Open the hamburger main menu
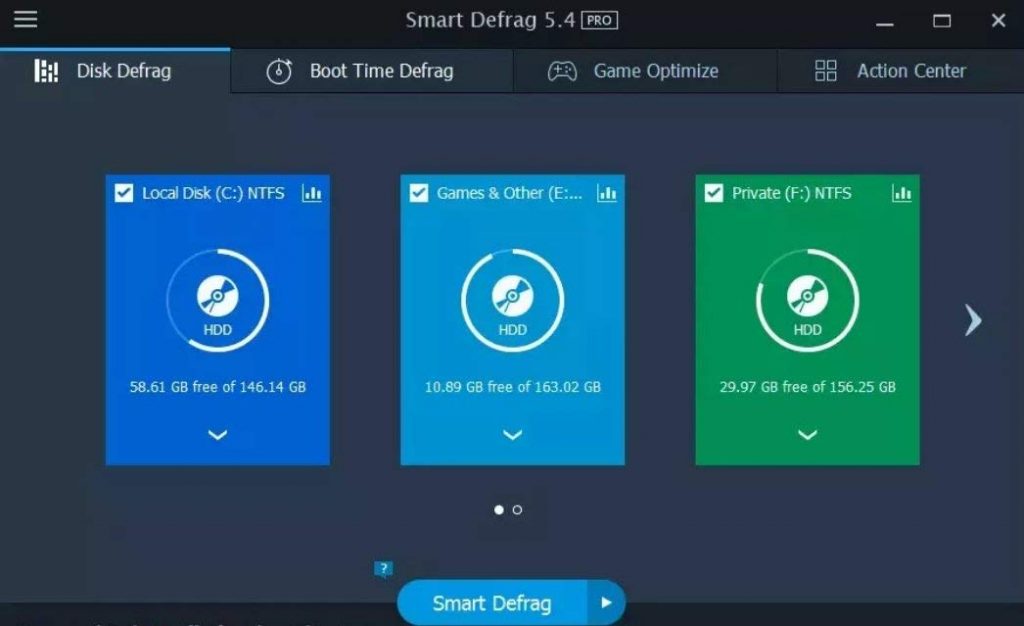The image size is (1024, 626). pyautogui.click(x=25, y=19)
